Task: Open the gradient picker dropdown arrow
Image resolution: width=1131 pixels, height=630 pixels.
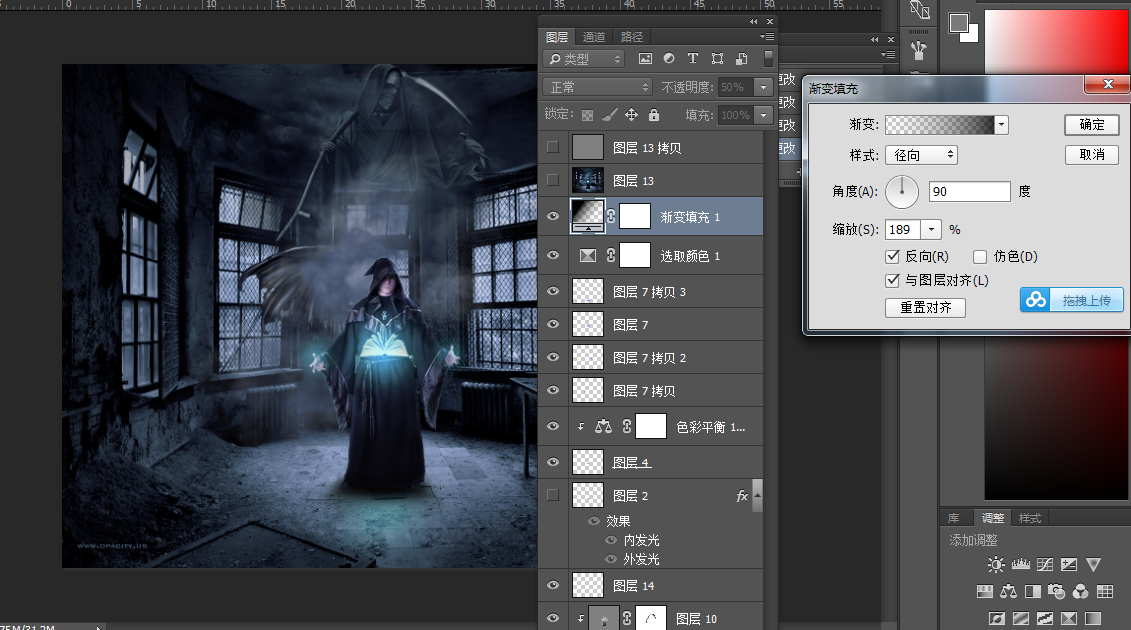Action: click(1001, 125)
